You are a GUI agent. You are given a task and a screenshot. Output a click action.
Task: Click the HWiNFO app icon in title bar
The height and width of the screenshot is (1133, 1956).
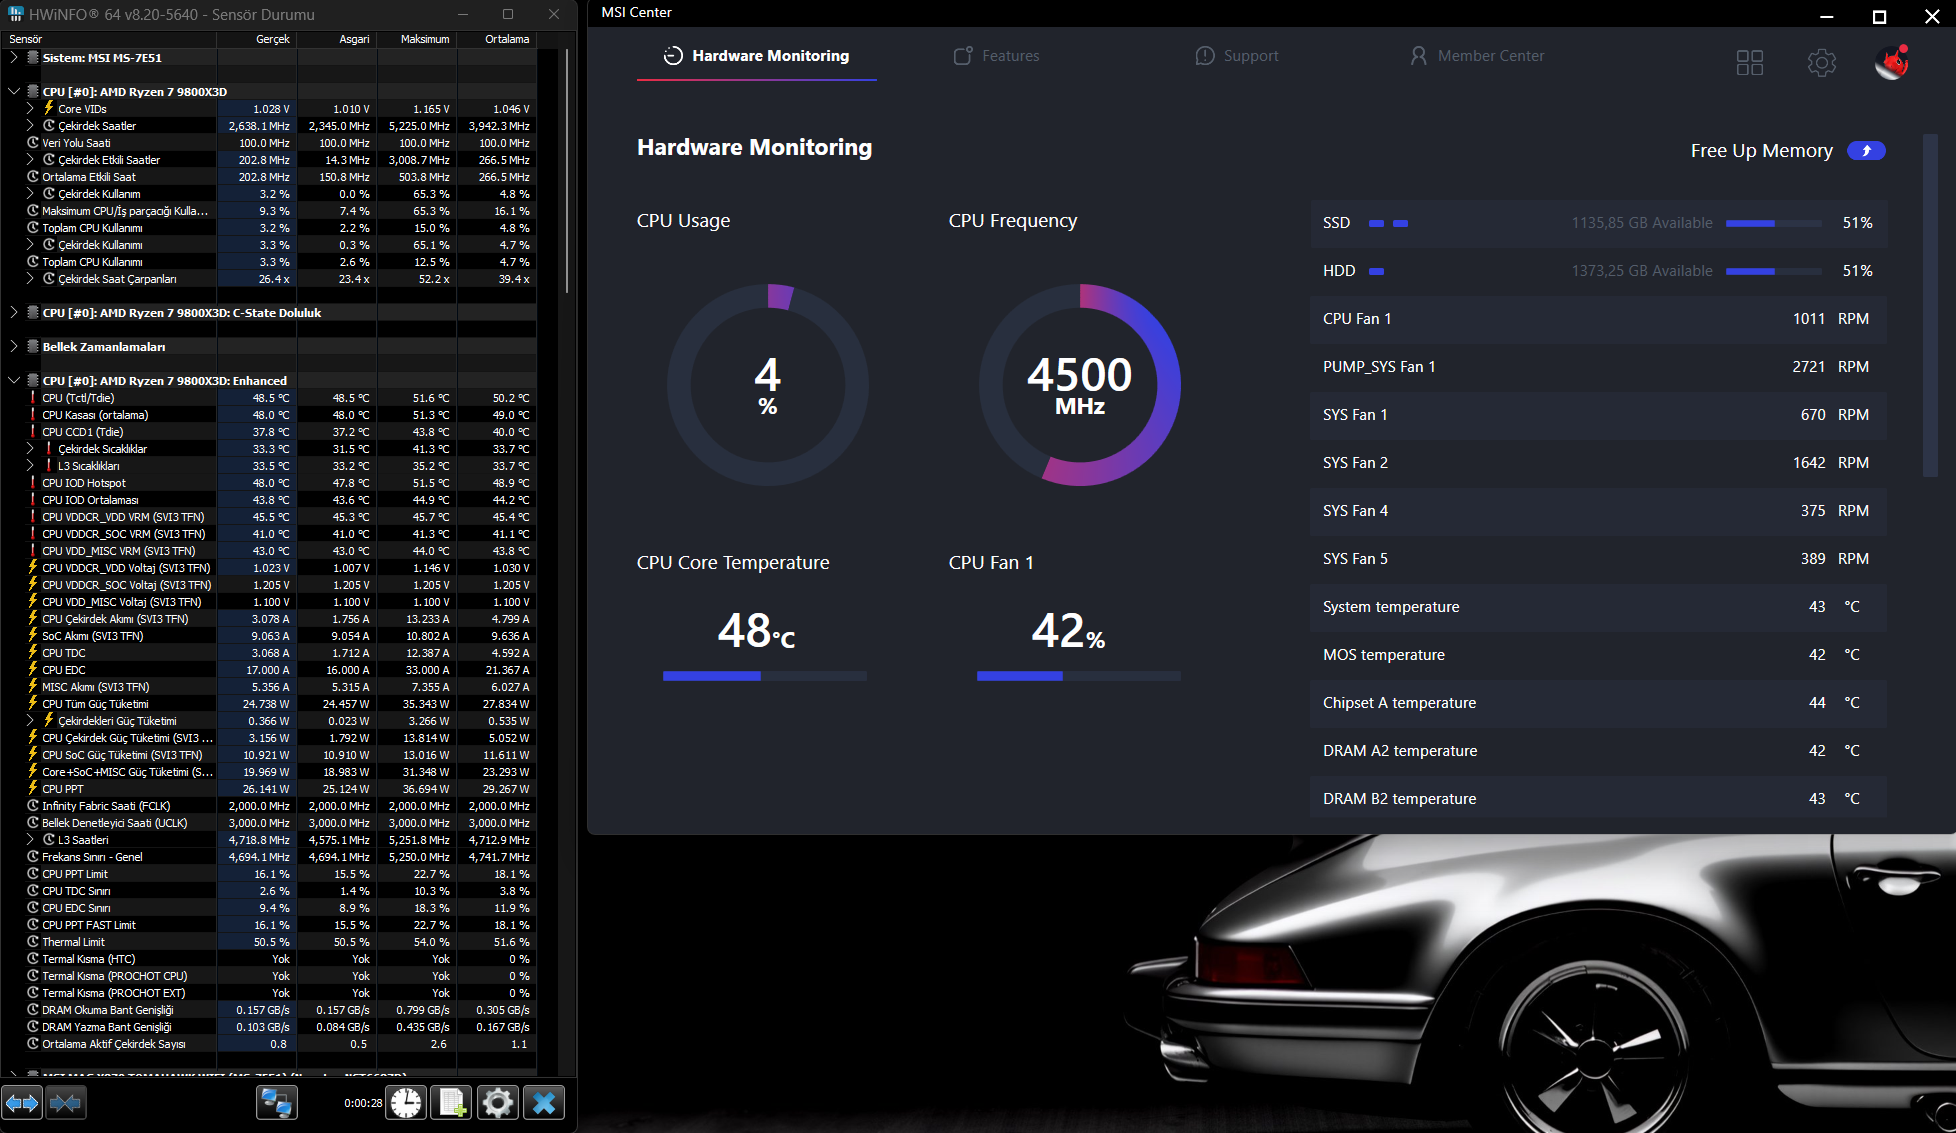point(15,14)
